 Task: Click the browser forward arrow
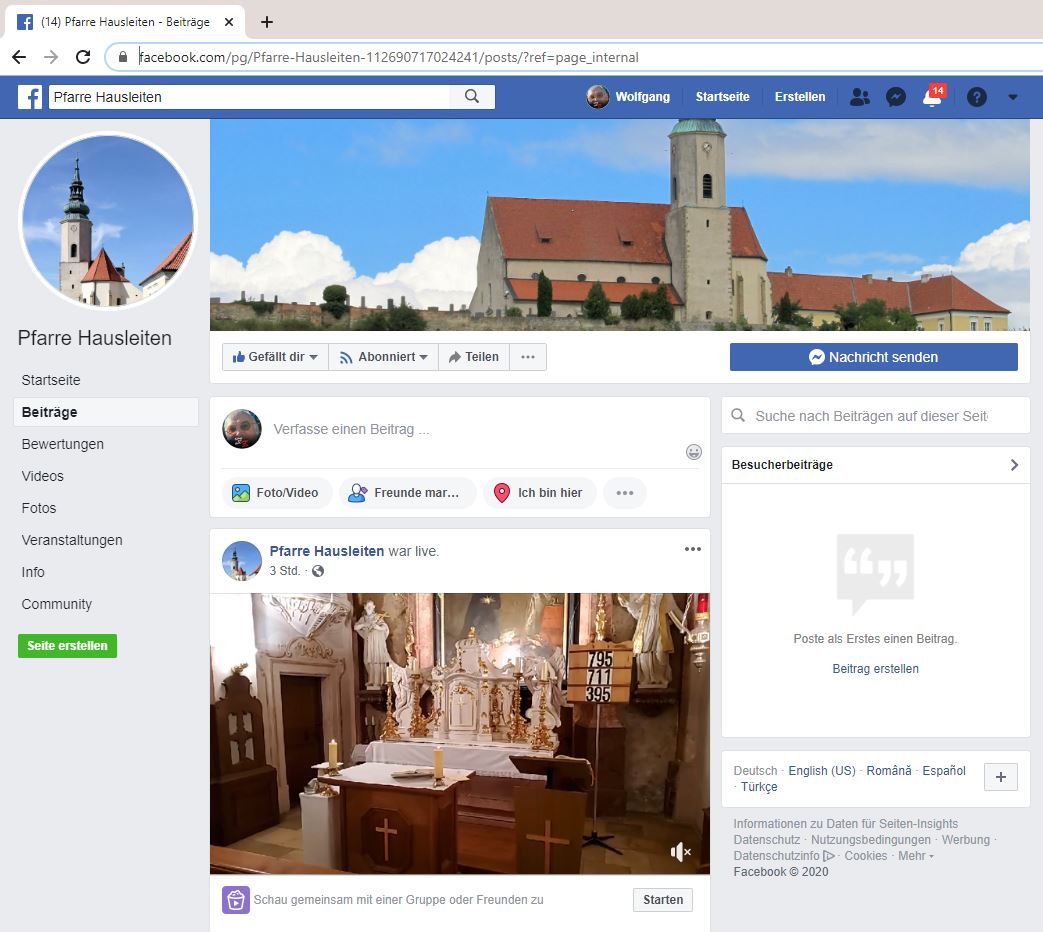[x=51, y=57]
